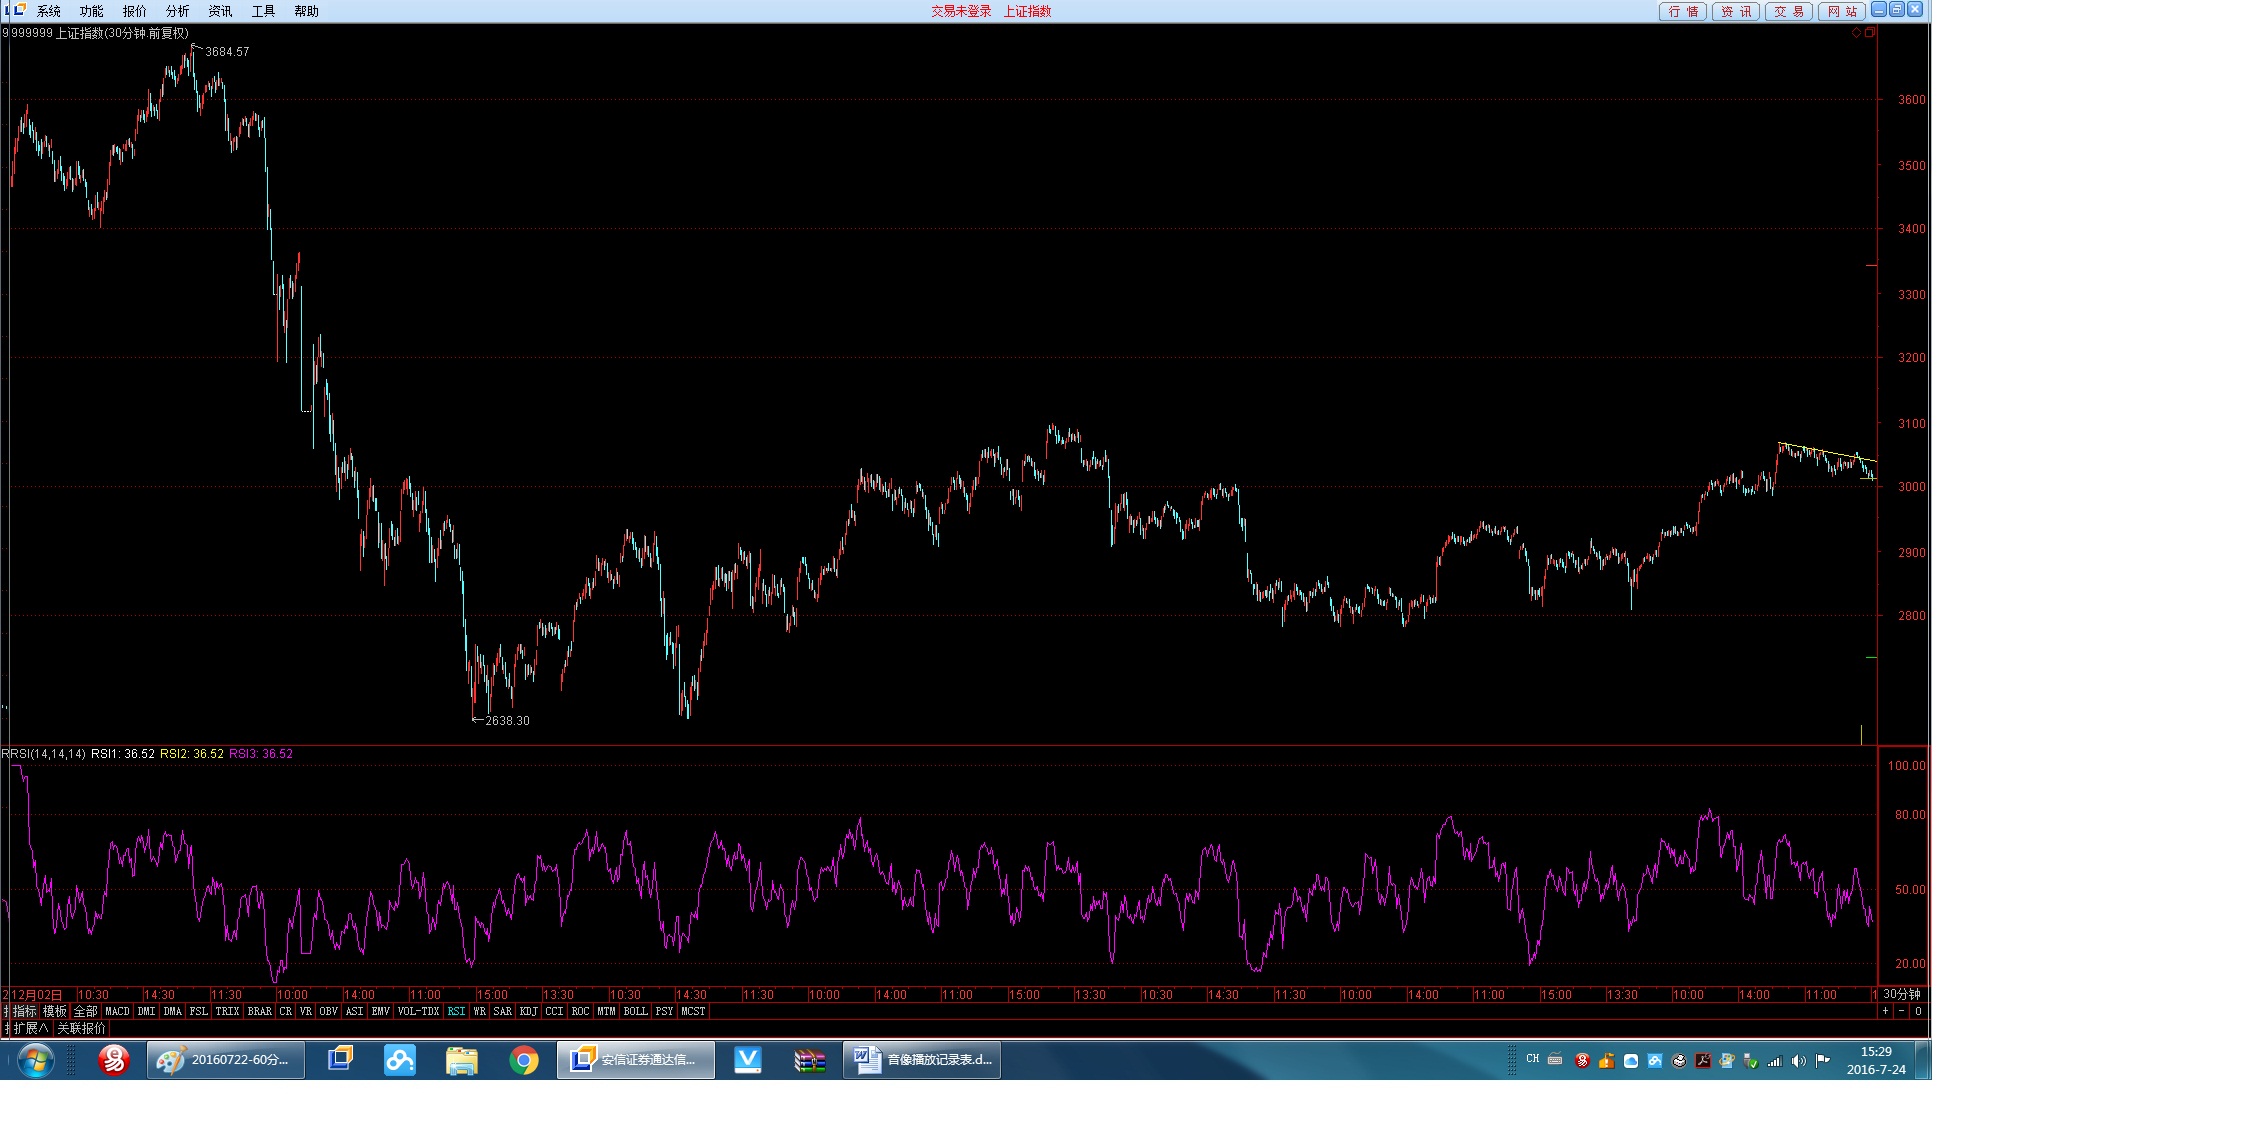Screen dimensions: 2256x1137
Task: Open the red Sogou app in taskbar
Action: point(113,1060)
